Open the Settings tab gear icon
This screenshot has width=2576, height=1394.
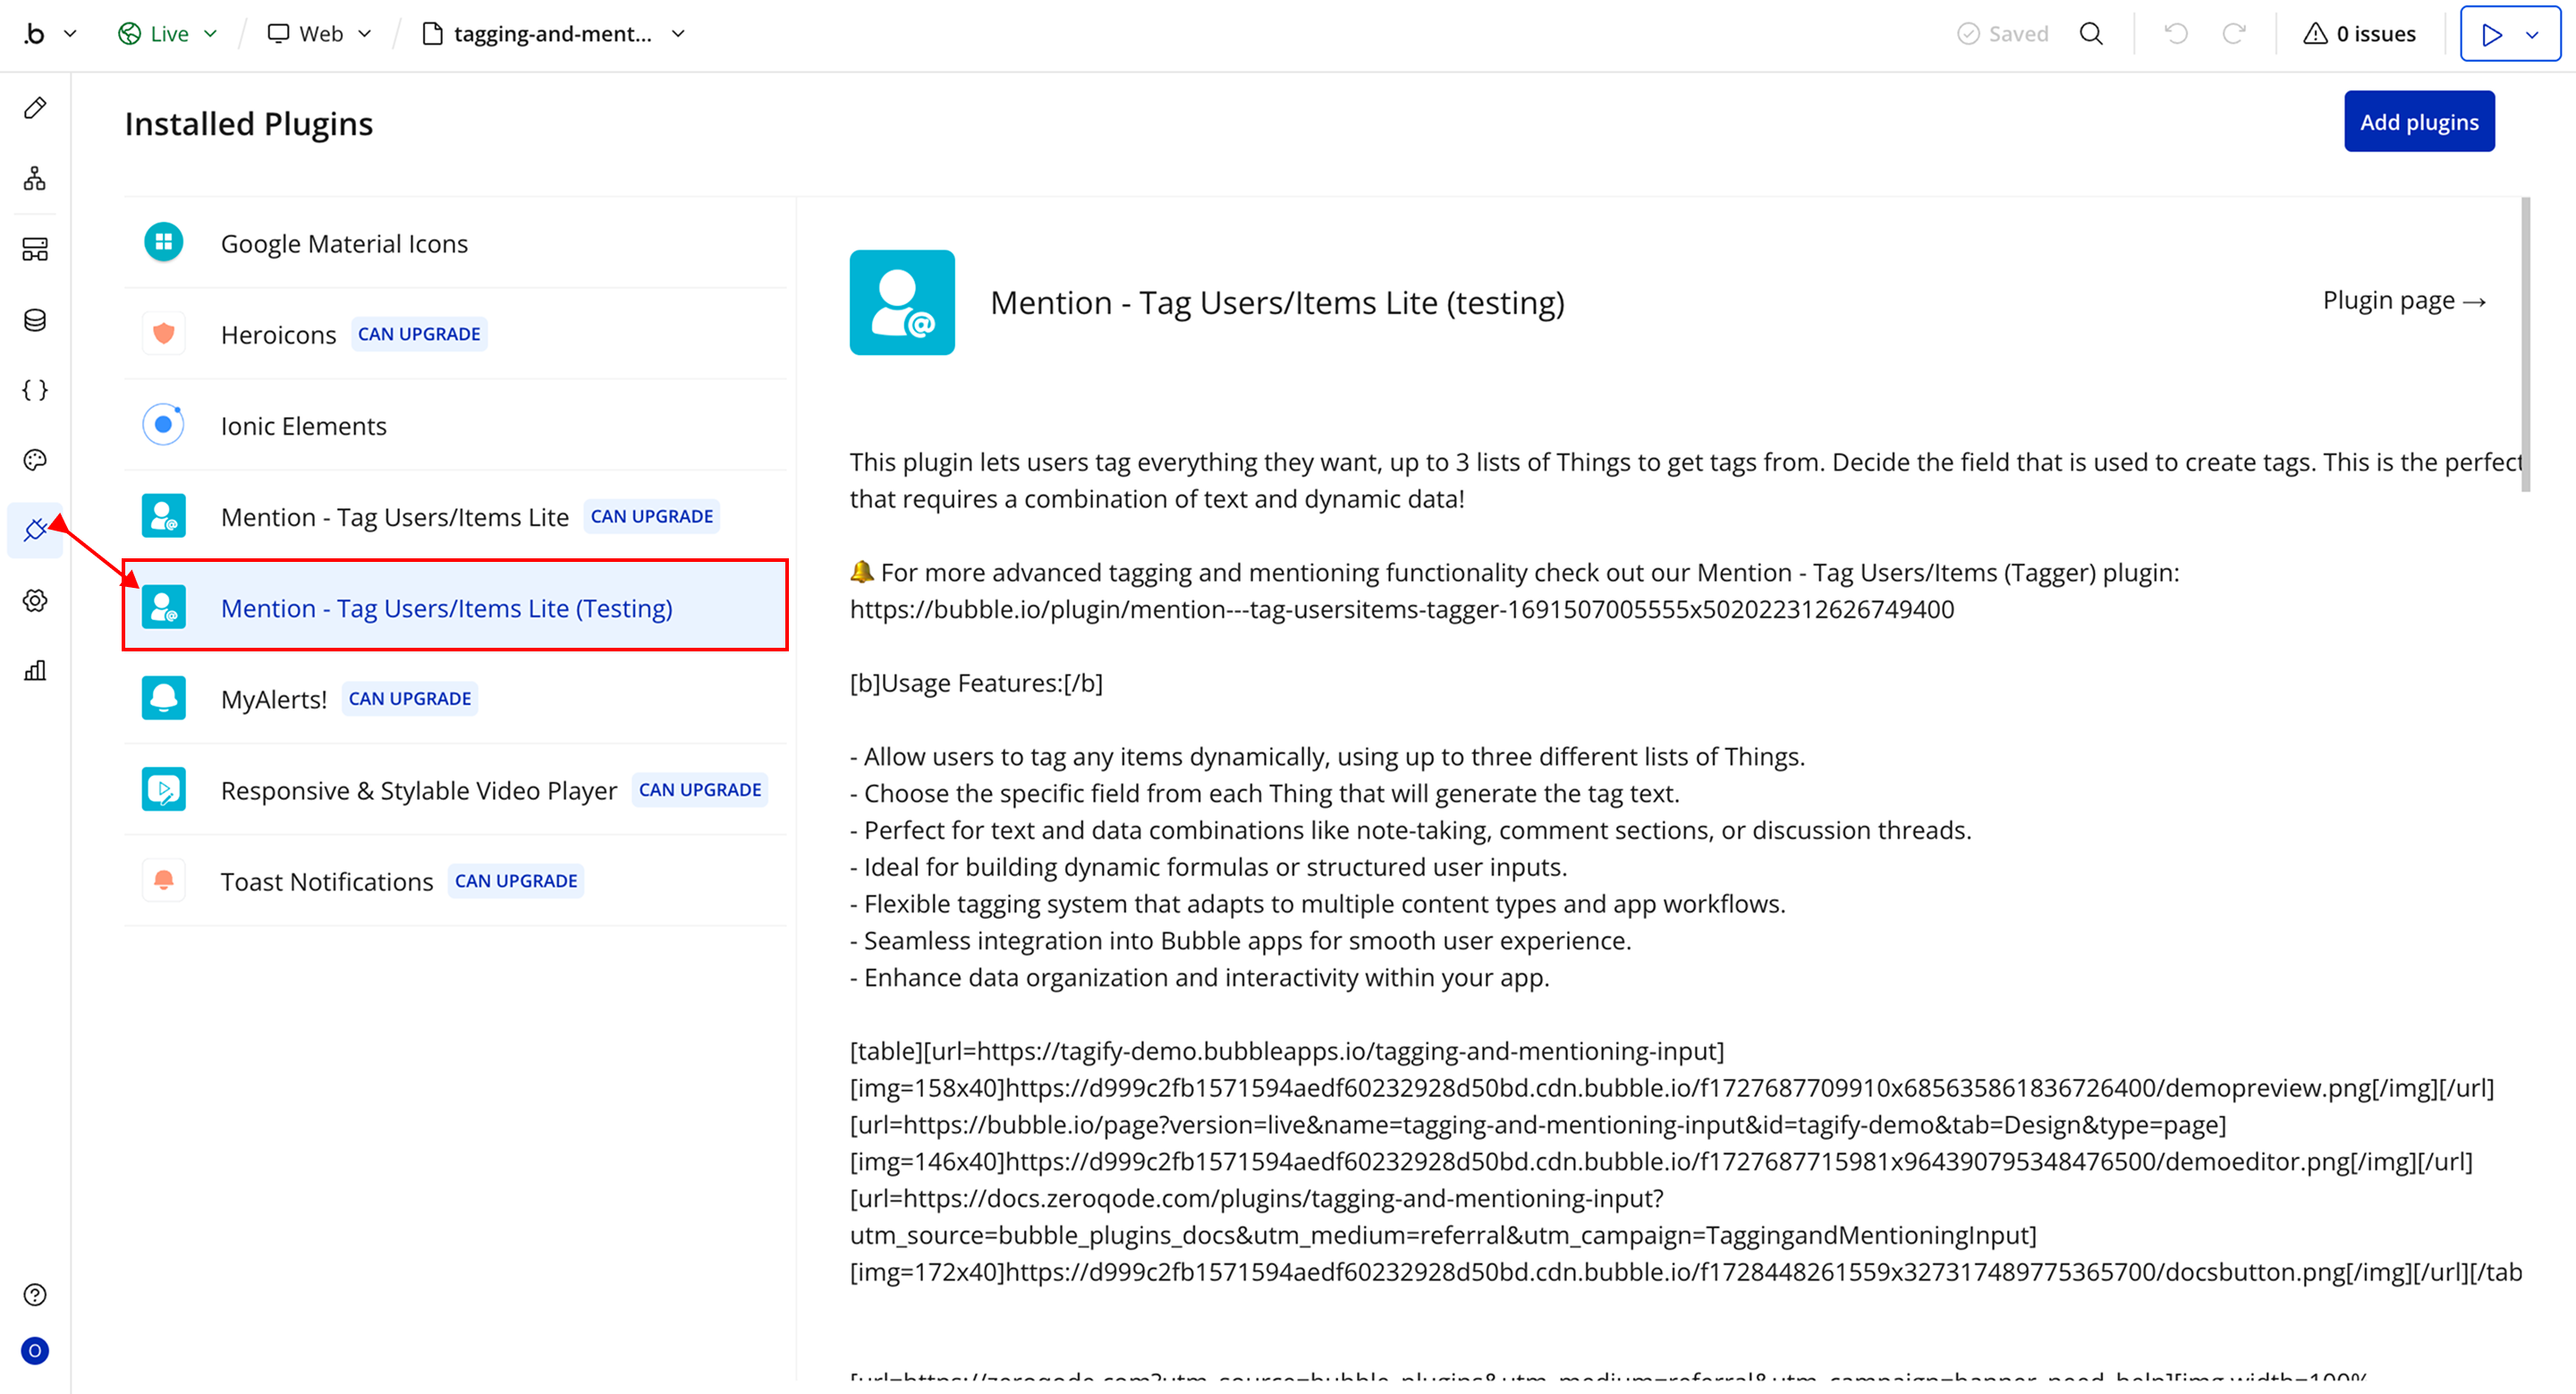(x=35, y=601)
